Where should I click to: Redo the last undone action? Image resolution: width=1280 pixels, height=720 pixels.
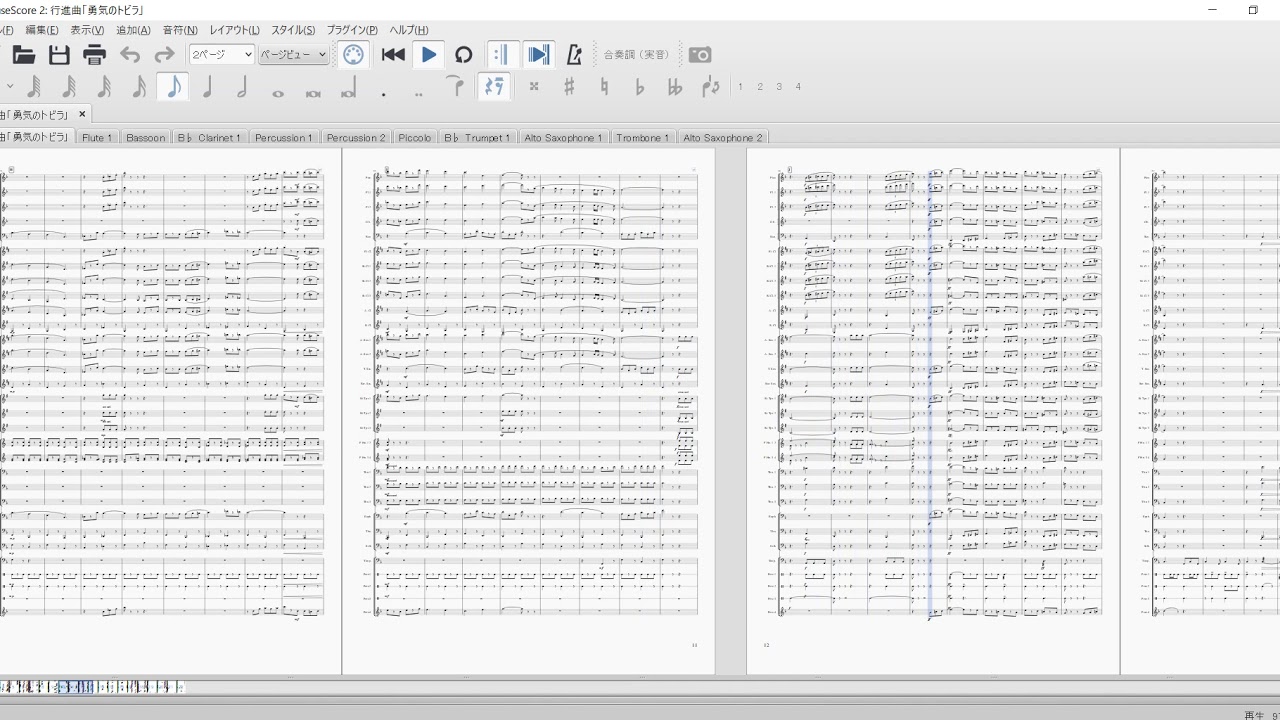pyautogui.click(x=164, y=55)
